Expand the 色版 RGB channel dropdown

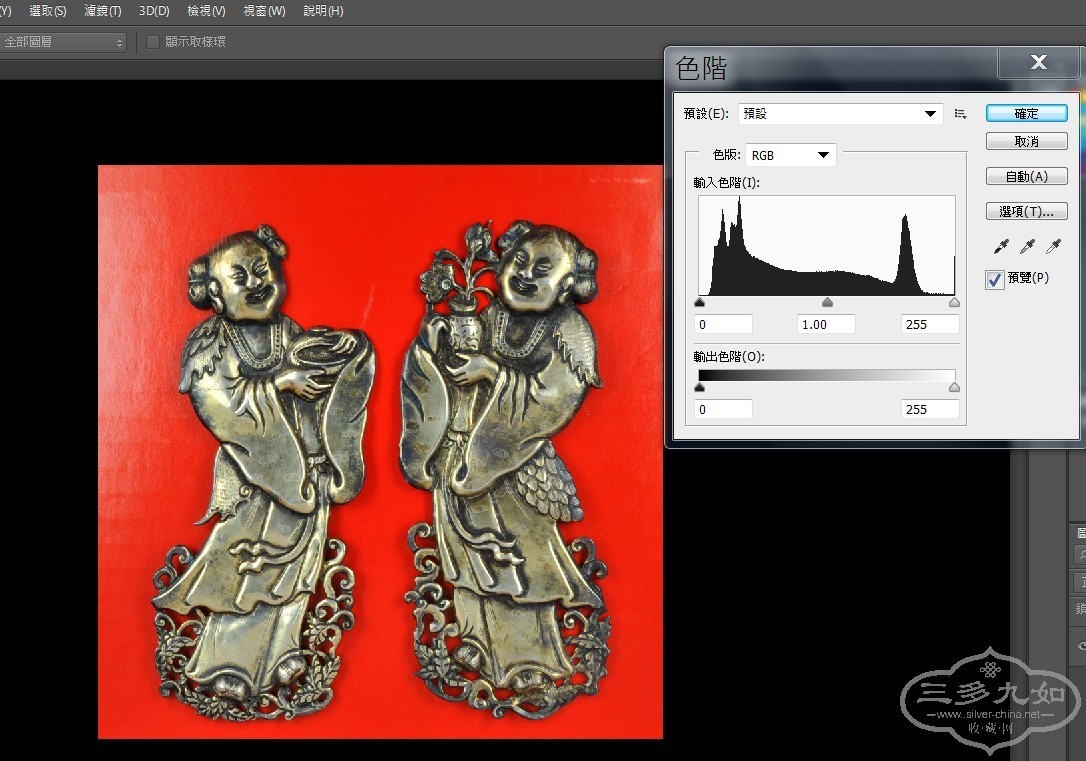tap(790, 155)
